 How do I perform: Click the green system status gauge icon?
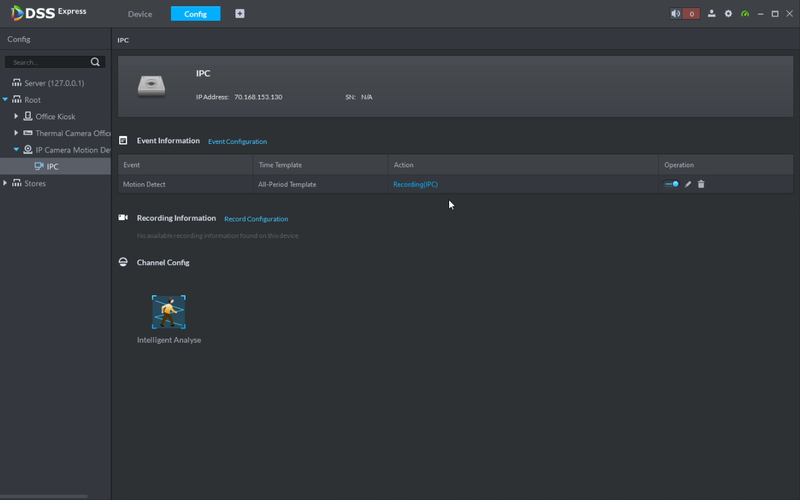745,14
